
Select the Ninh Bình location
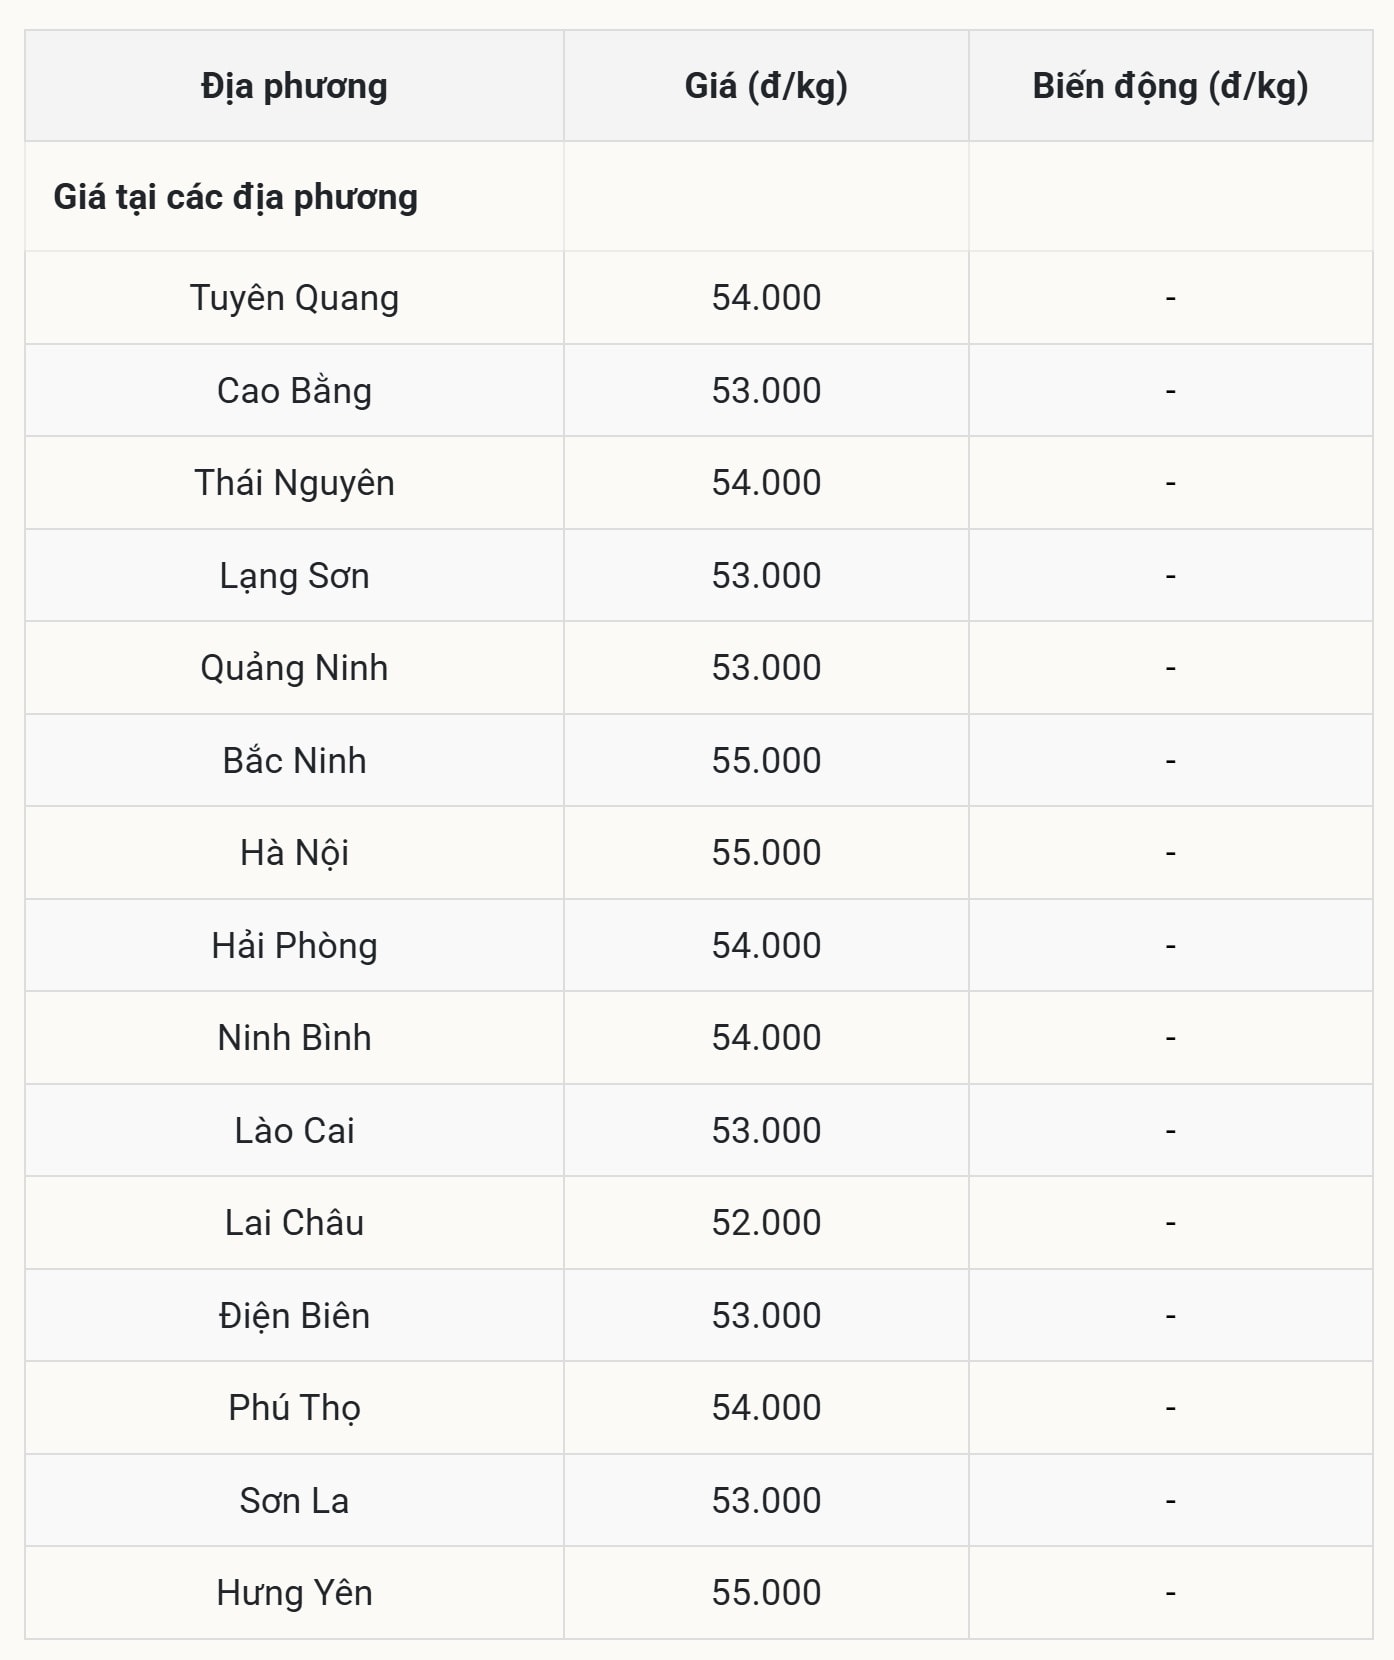(x=294, y=1038)
